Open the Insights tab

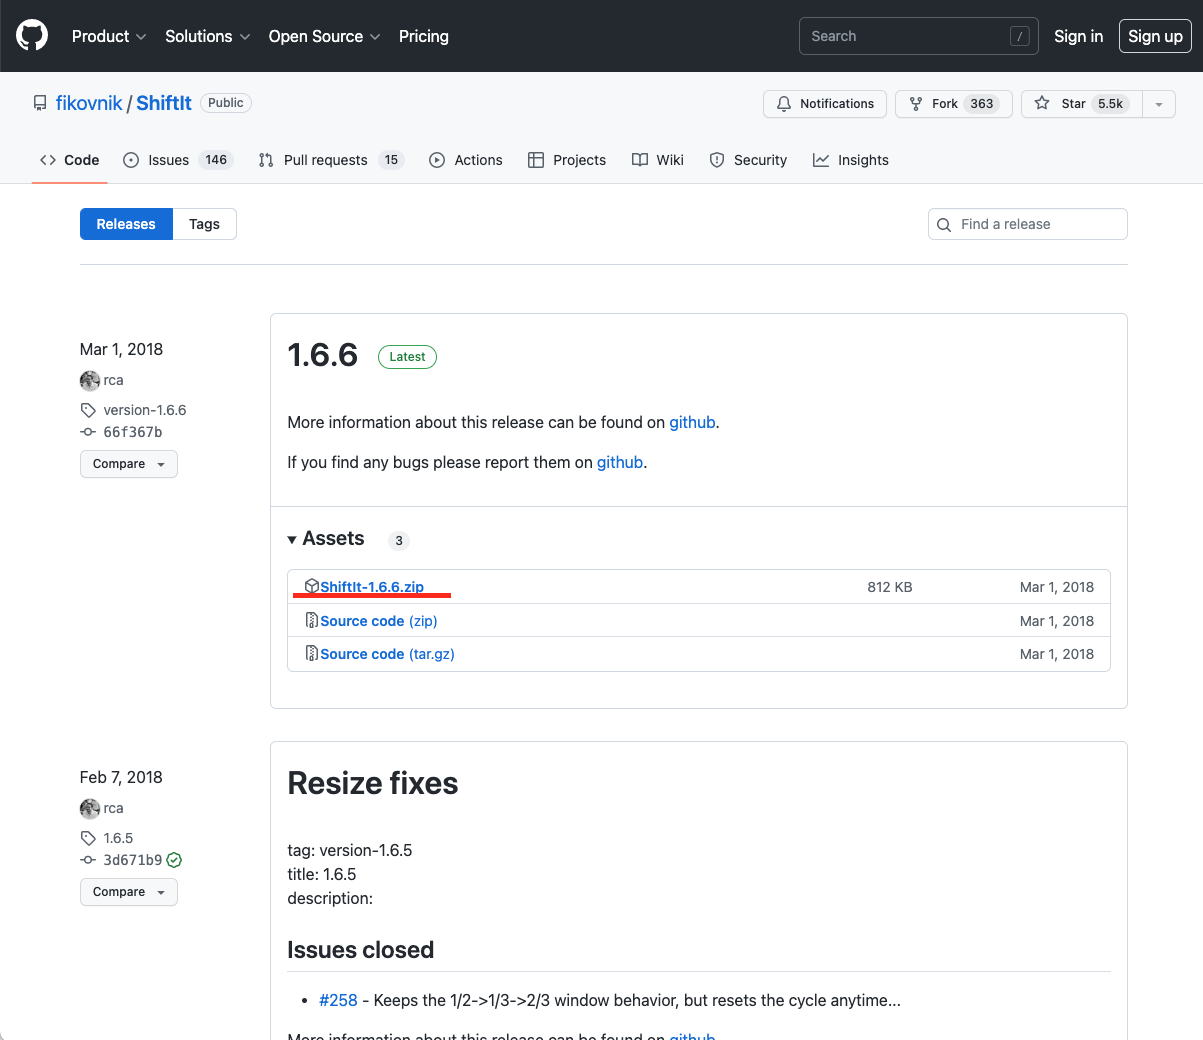pos(851,160)
